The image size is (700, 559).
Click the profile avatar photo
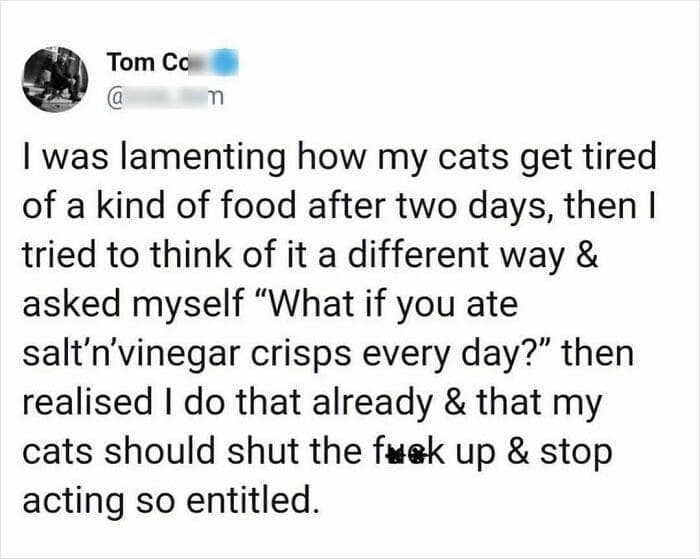(x=55, y=78)
